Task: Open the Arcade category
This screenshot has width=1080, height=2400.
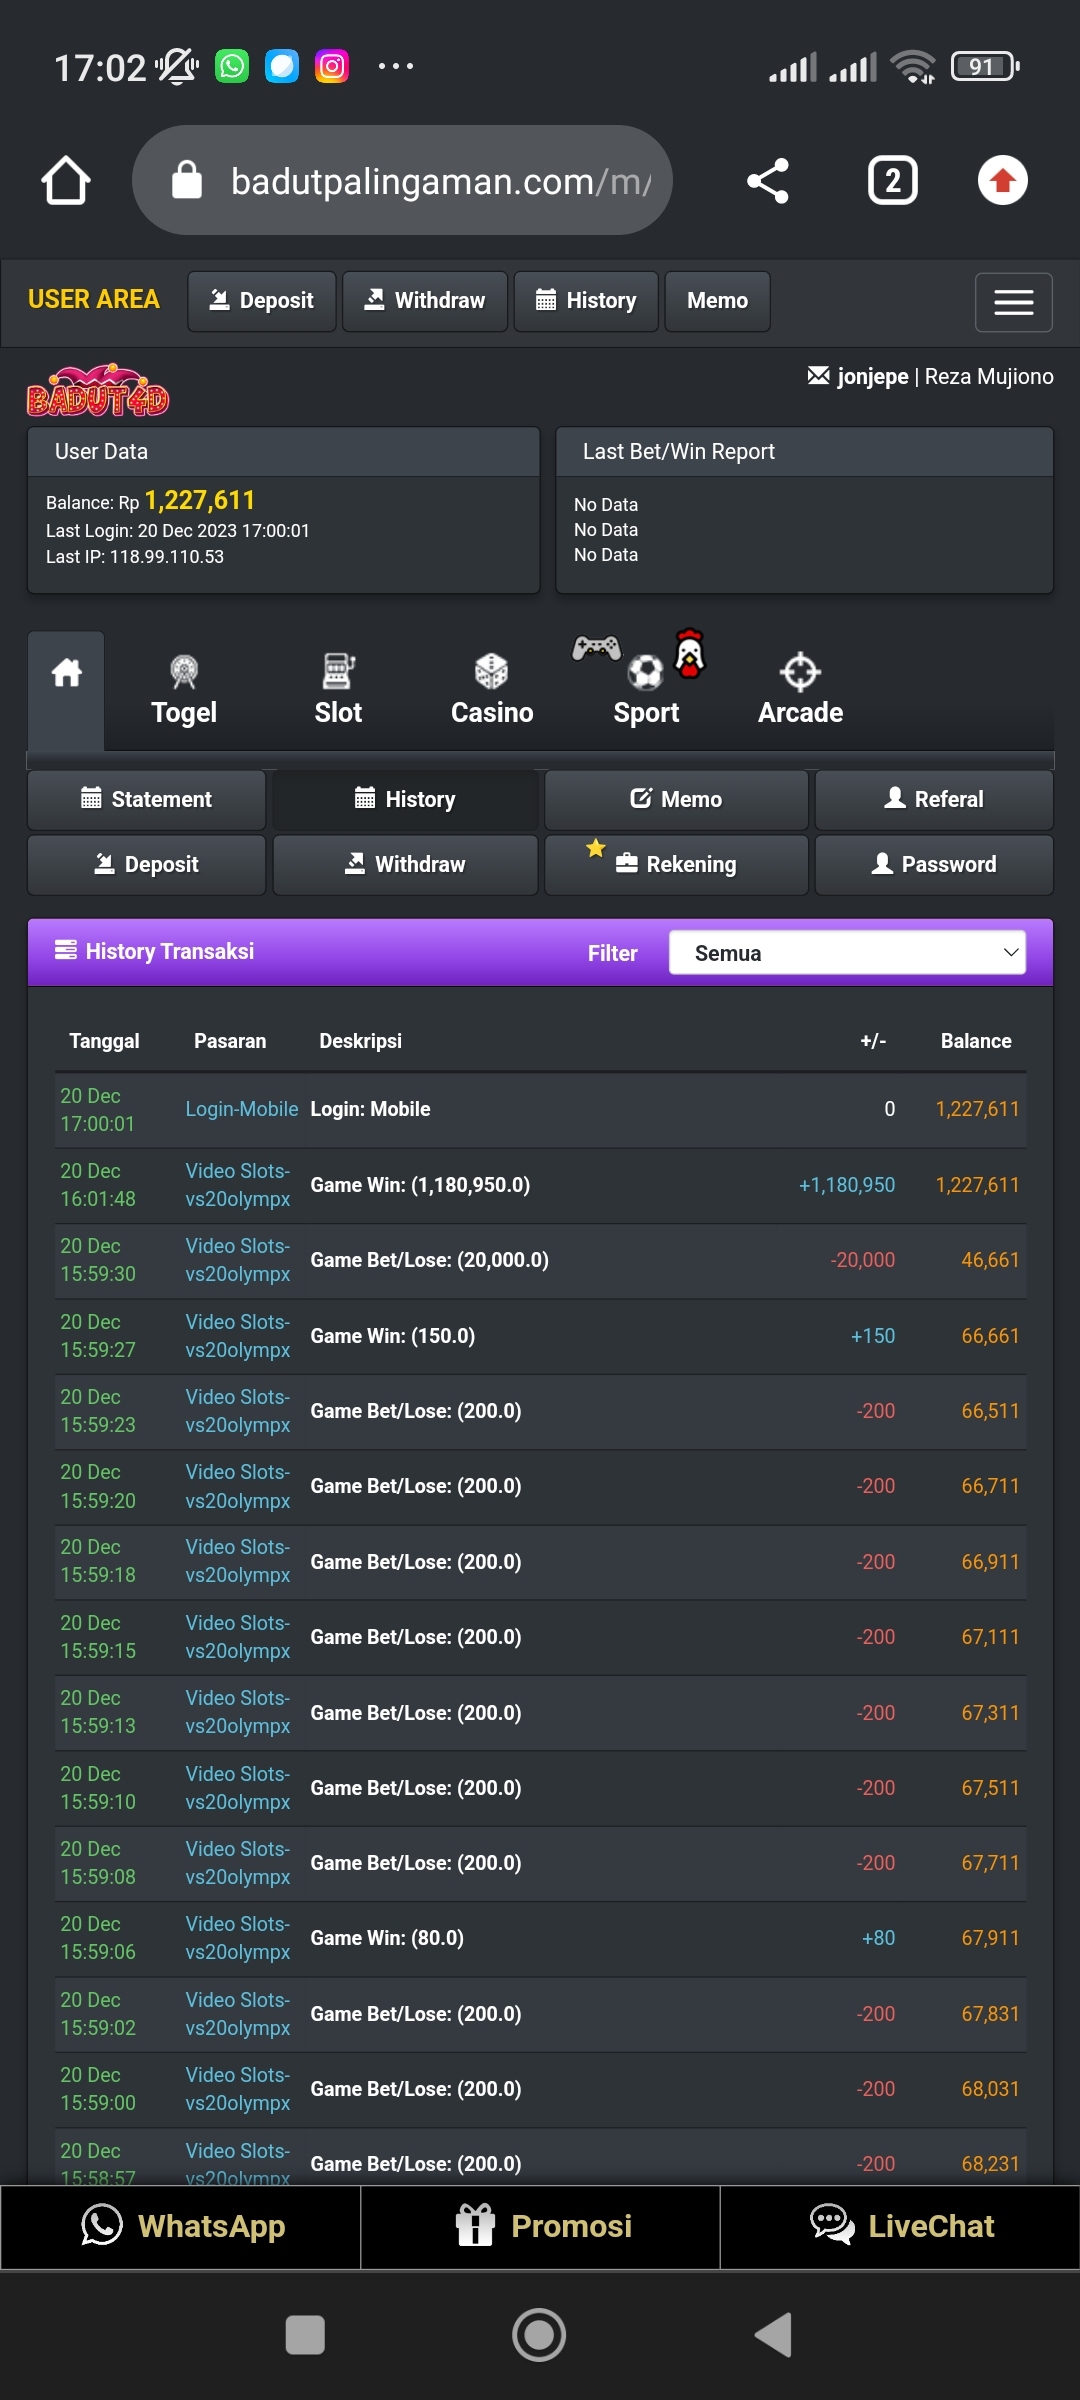Action: click(800, 691)
